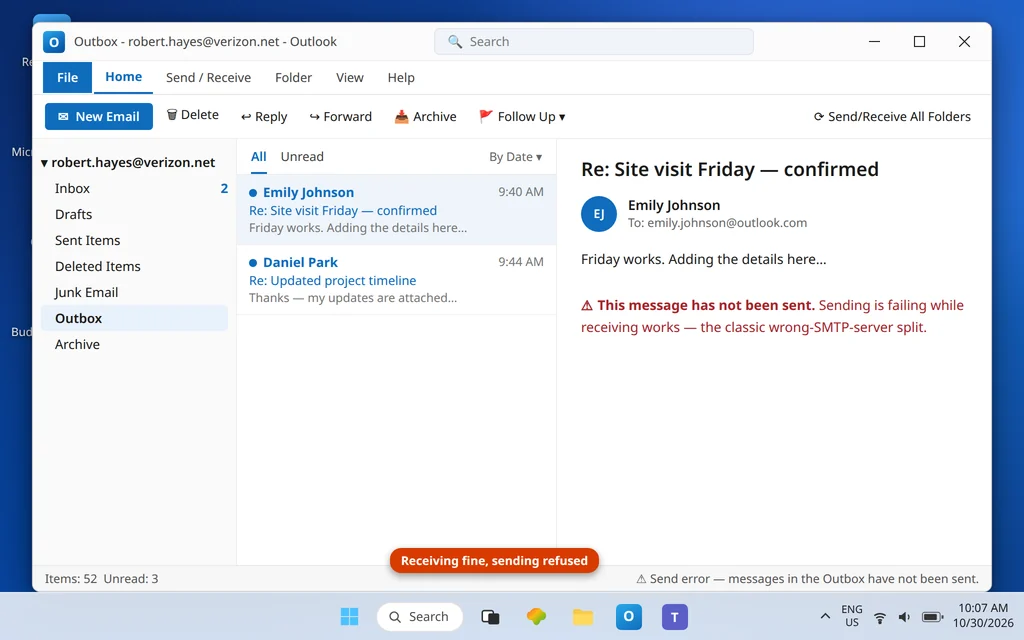The image size is (1024, 640).
Task: Open the File tab
Action: tap(67, 78)
